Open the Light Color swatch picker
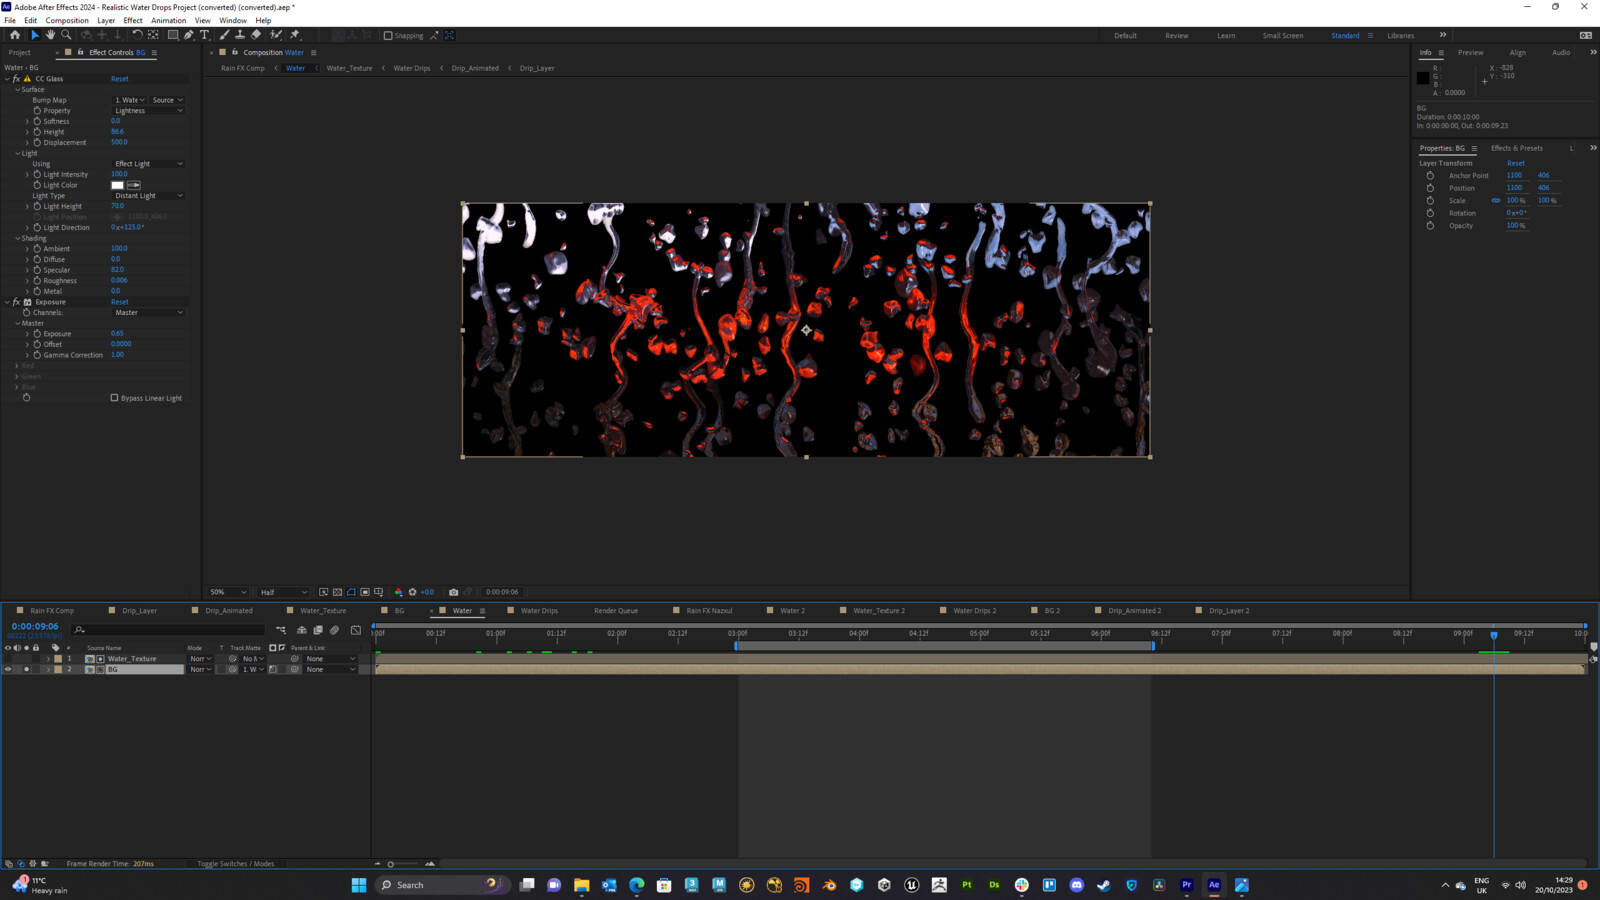 tap(117, 185)
